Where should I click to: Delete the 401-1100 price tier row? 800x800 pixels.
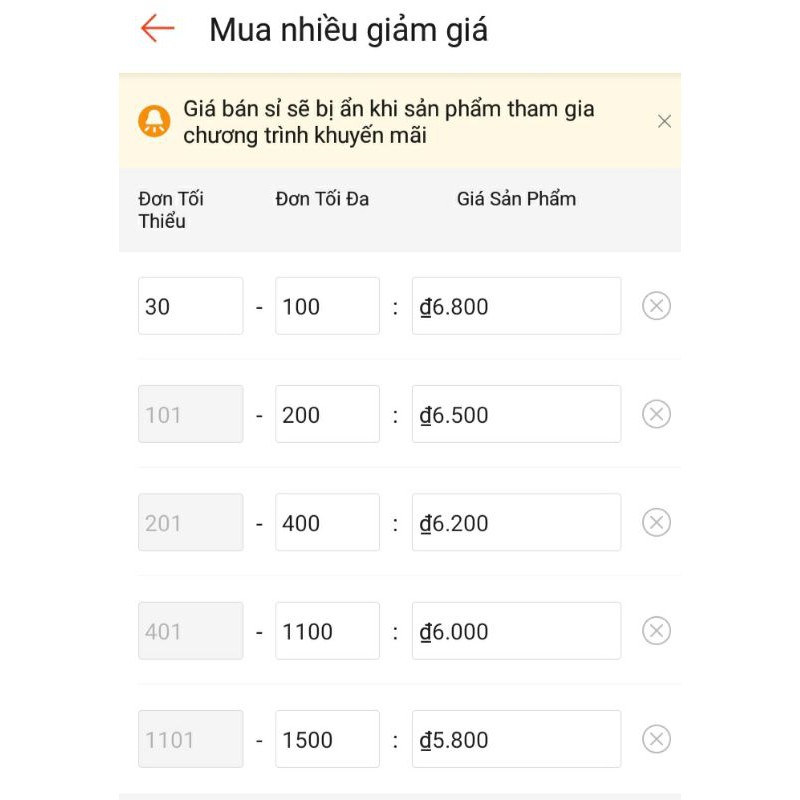click(656, 631)
